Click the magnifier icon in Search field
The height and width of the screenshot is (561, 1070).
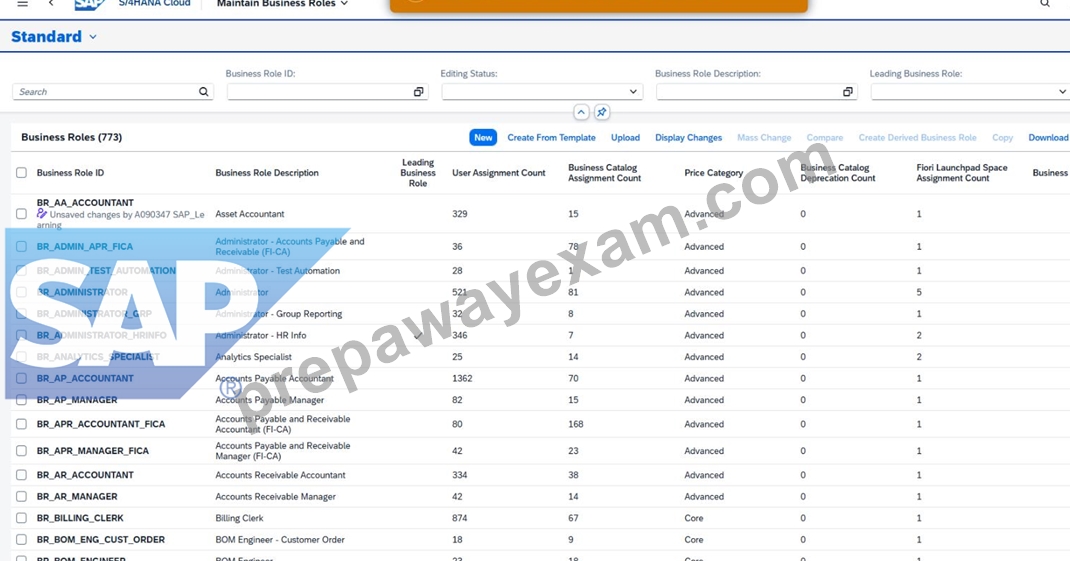(x=203, y=91)
